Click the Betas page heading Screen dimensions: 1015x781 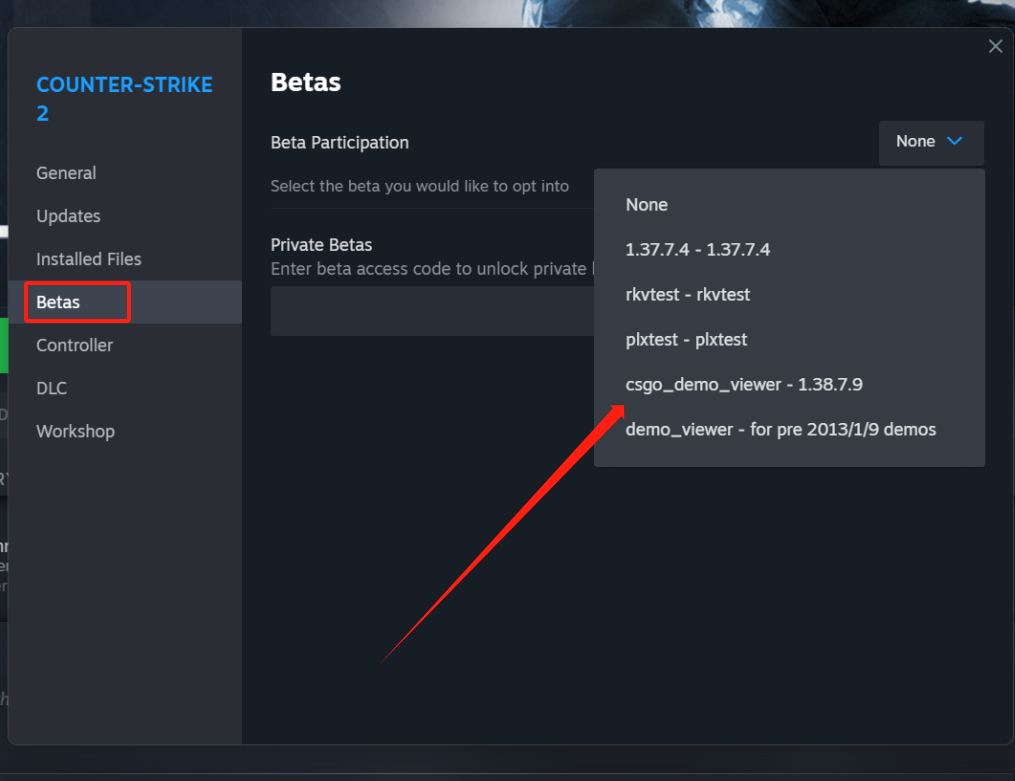pyautogui.click(x=306, y=82)
